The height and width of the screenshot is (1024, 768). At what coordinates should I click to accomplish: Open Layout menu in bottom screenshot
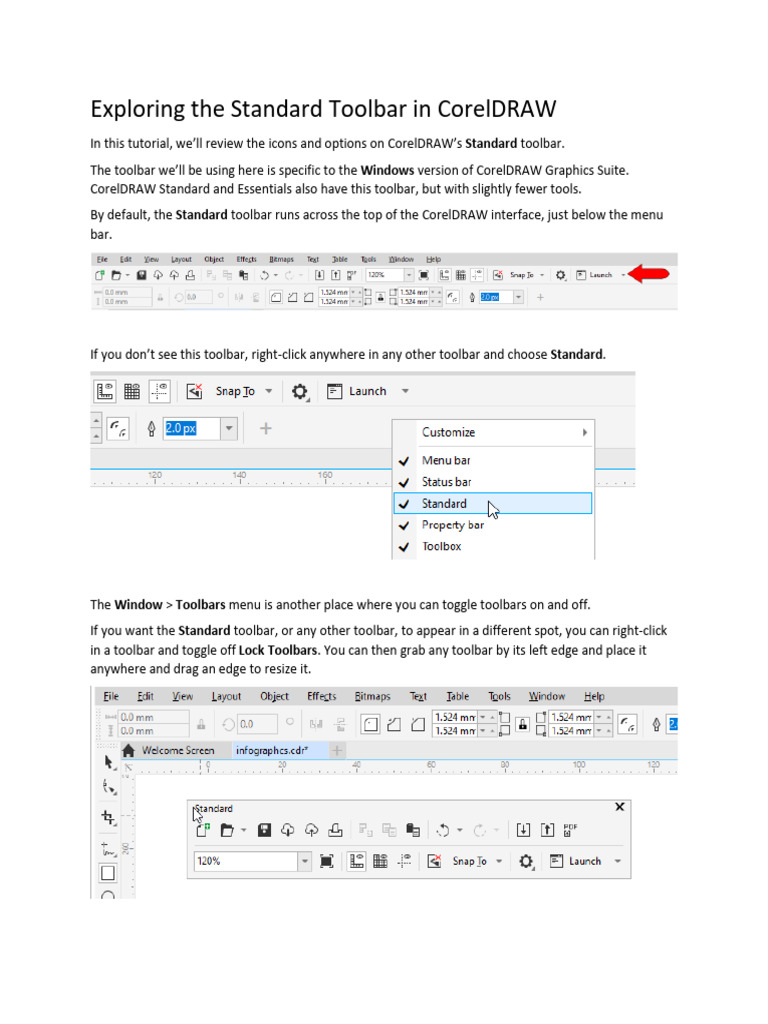226,696
